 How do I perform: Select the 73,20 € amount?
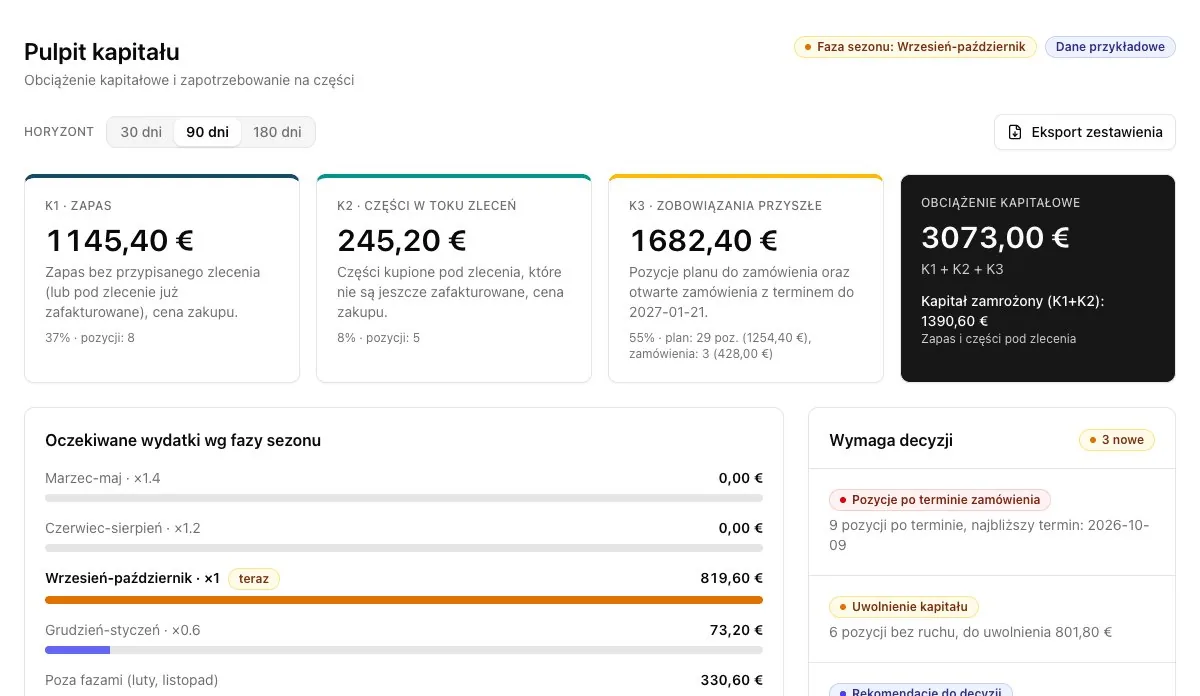pos(736,630)
